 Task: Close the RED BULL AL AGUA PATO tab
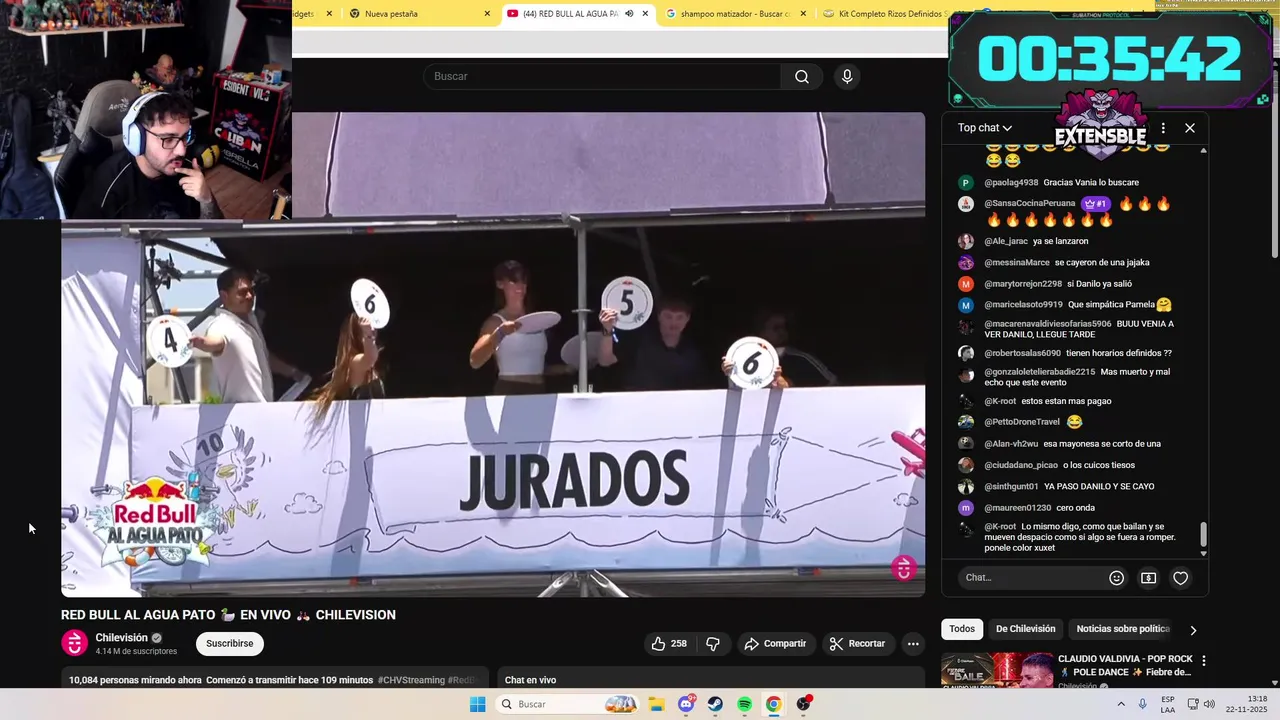click(x=645, y=14)
